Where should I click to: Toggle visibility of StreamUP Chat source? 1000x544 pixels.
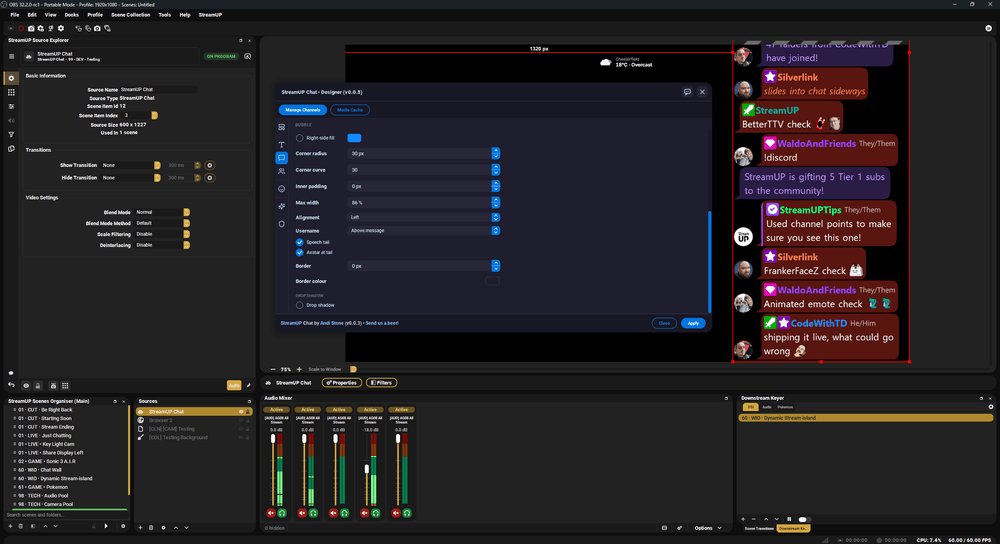241,412
